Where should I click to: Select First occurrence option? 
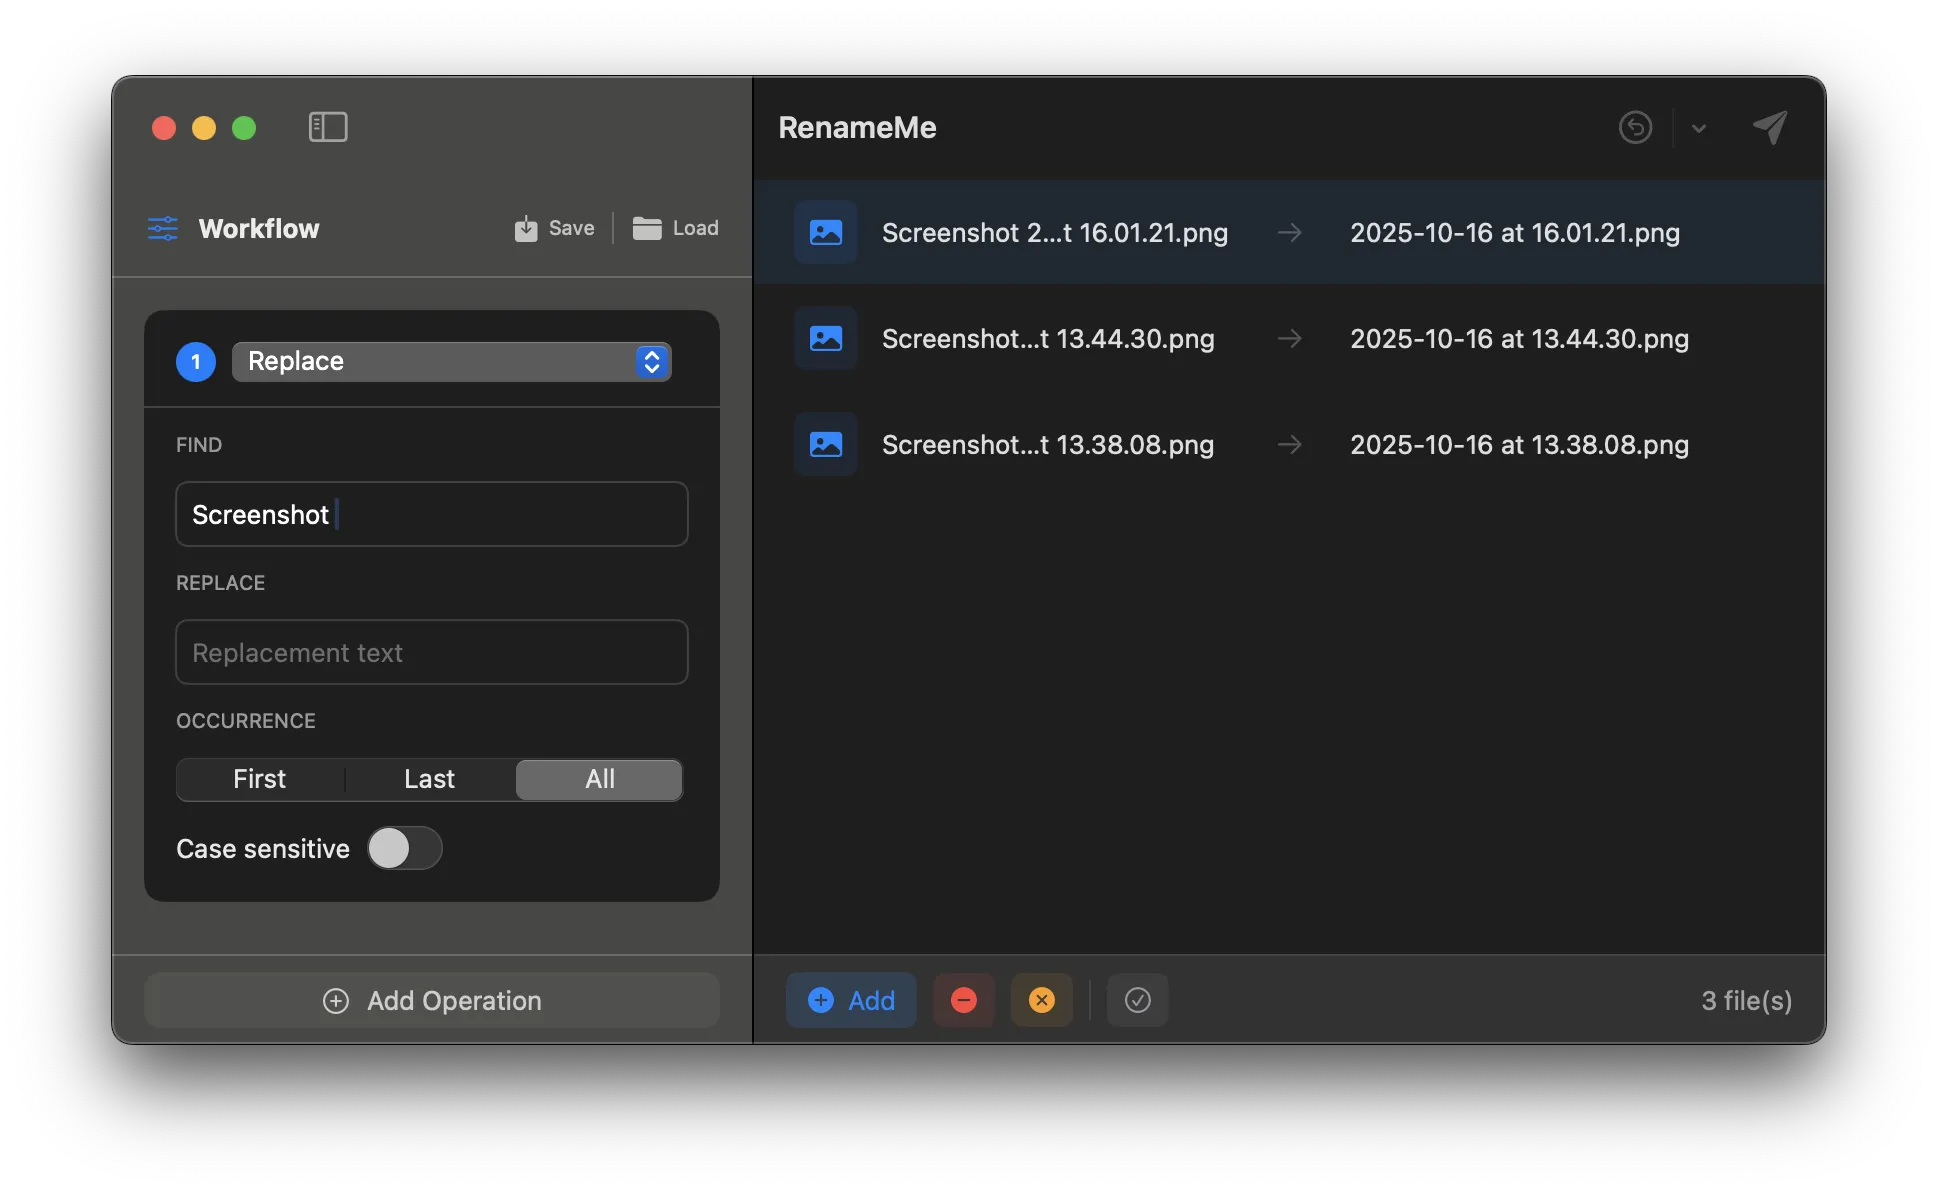(x=260, y=779)
